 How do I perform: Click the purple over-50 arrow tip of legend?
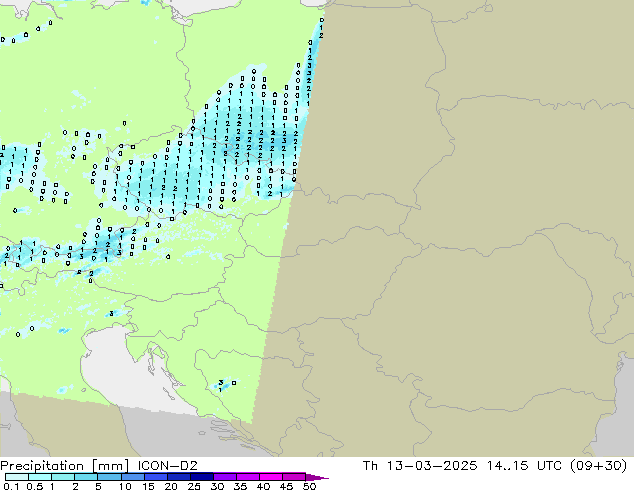(x=317, y=477)
